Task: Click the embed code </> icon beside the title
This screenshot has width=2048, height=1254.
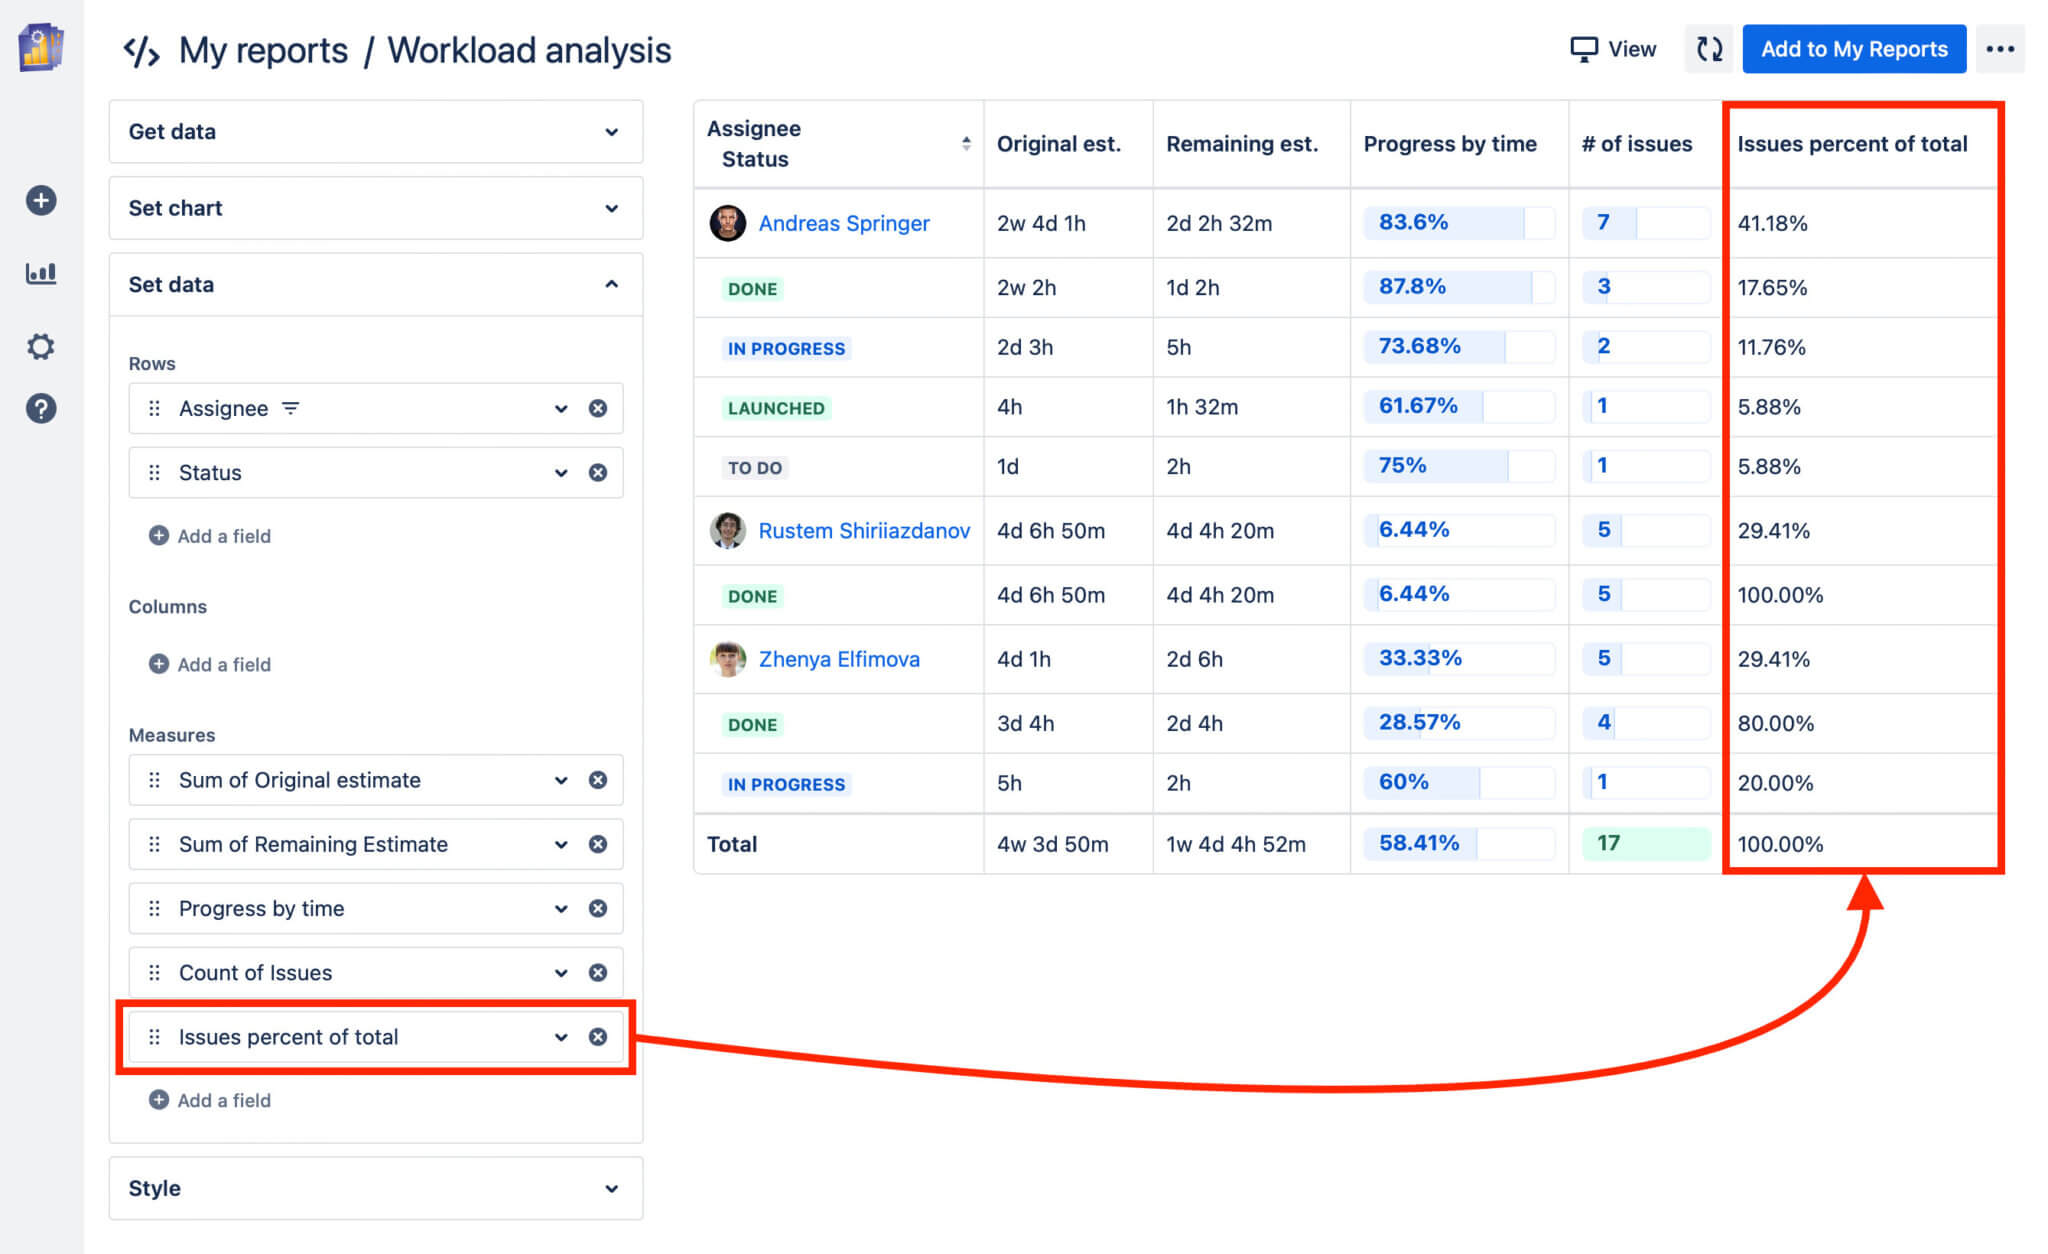Action: (x=141, y=49)
